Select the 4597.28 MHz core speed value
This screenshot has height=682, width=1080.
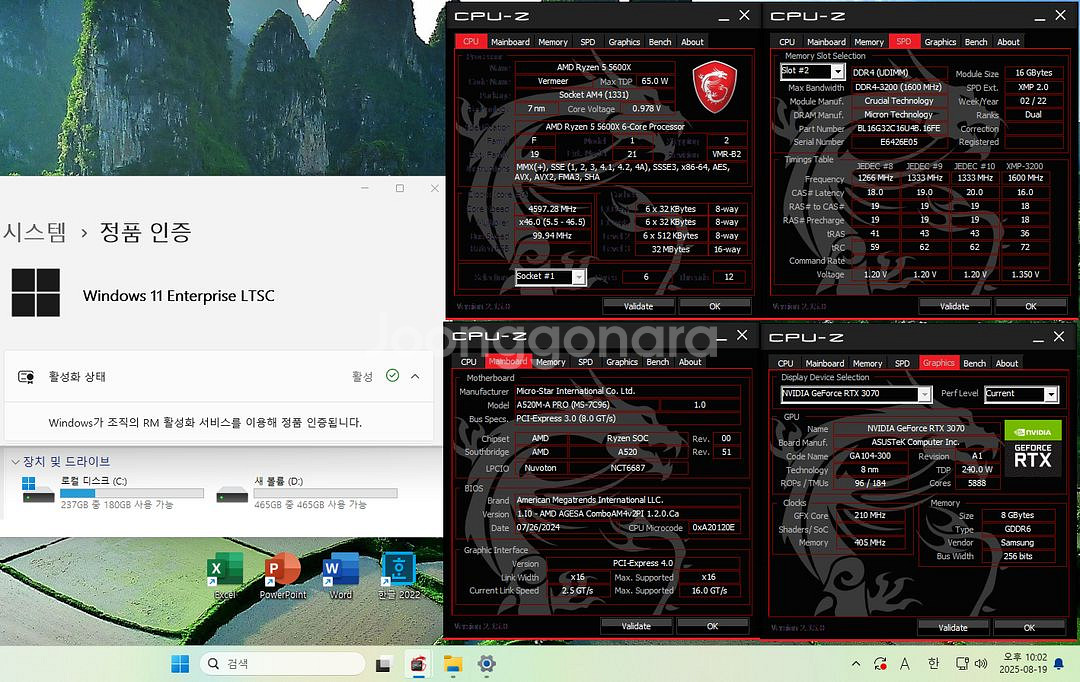pos(552,209)
